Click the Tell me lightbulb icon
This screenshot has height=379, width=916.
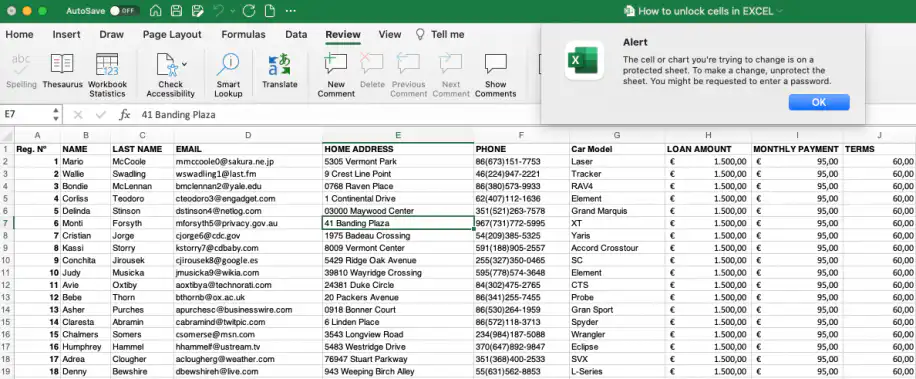click(420, 34)
